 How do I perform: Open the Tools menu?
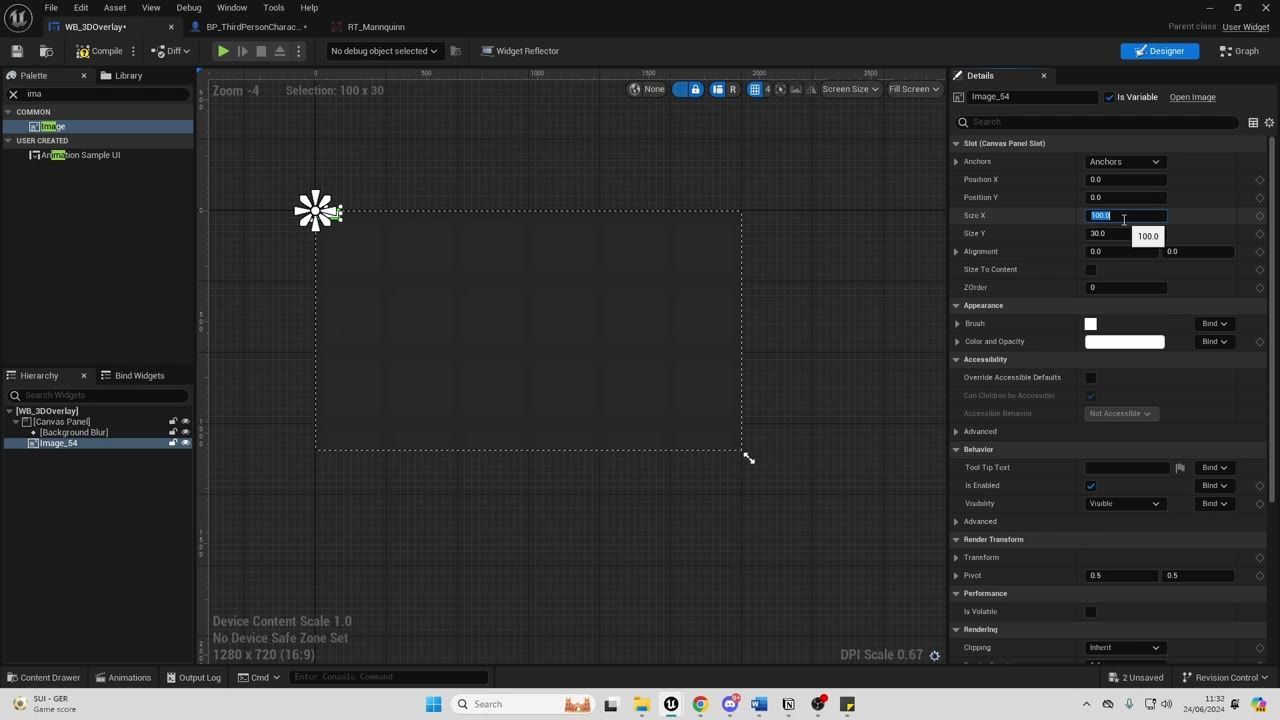click(273, 8)
